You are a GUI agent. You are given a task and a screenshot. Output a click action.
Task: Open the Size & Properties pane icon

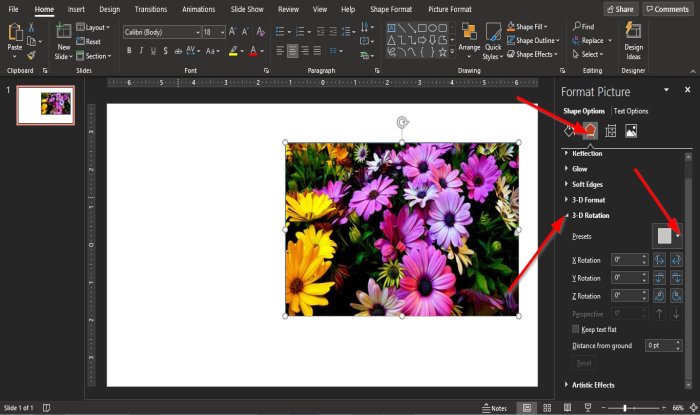point(610,130)
